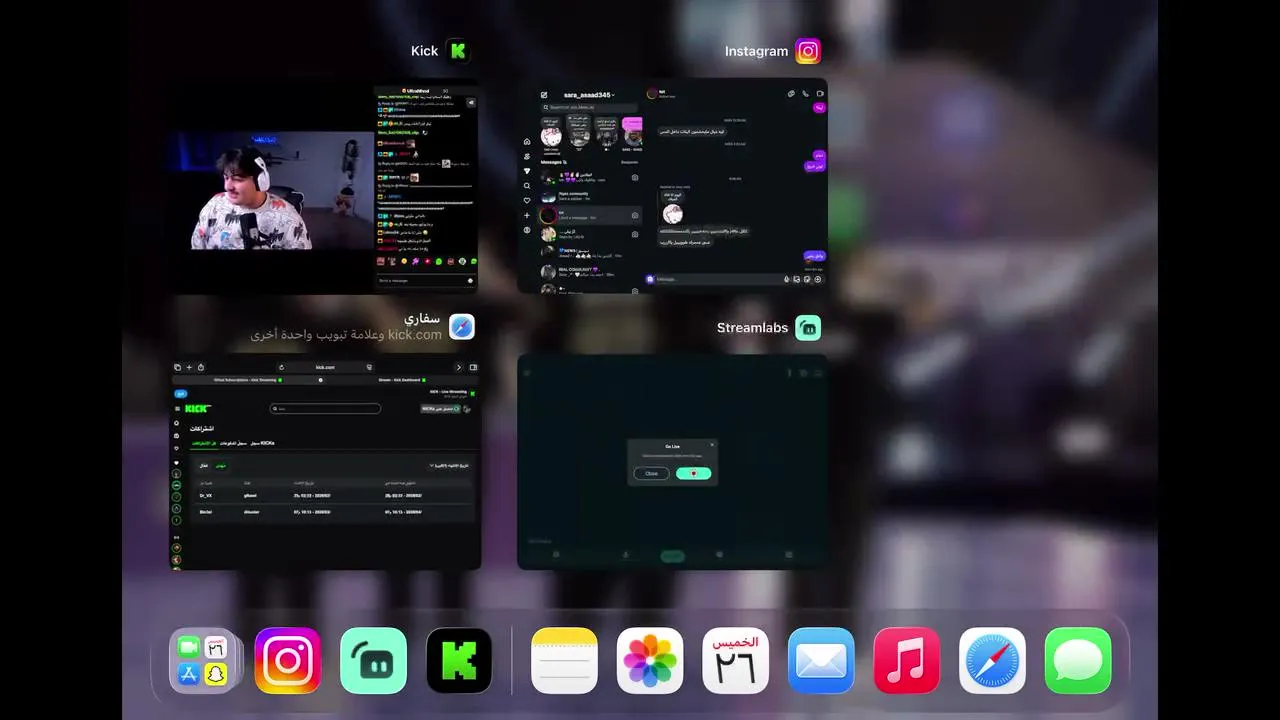The image size is (1280, 720).
Task: Launch Instagram from the dock
Action: (288, 661)
